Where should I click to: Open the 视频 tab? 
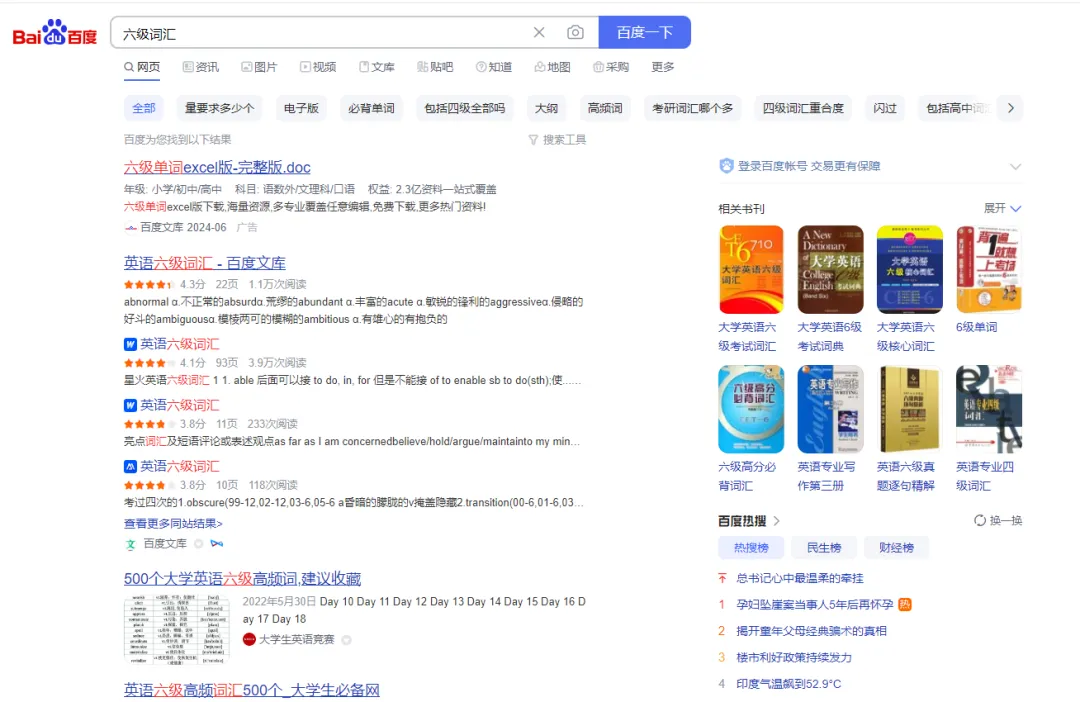coord(318,67)
